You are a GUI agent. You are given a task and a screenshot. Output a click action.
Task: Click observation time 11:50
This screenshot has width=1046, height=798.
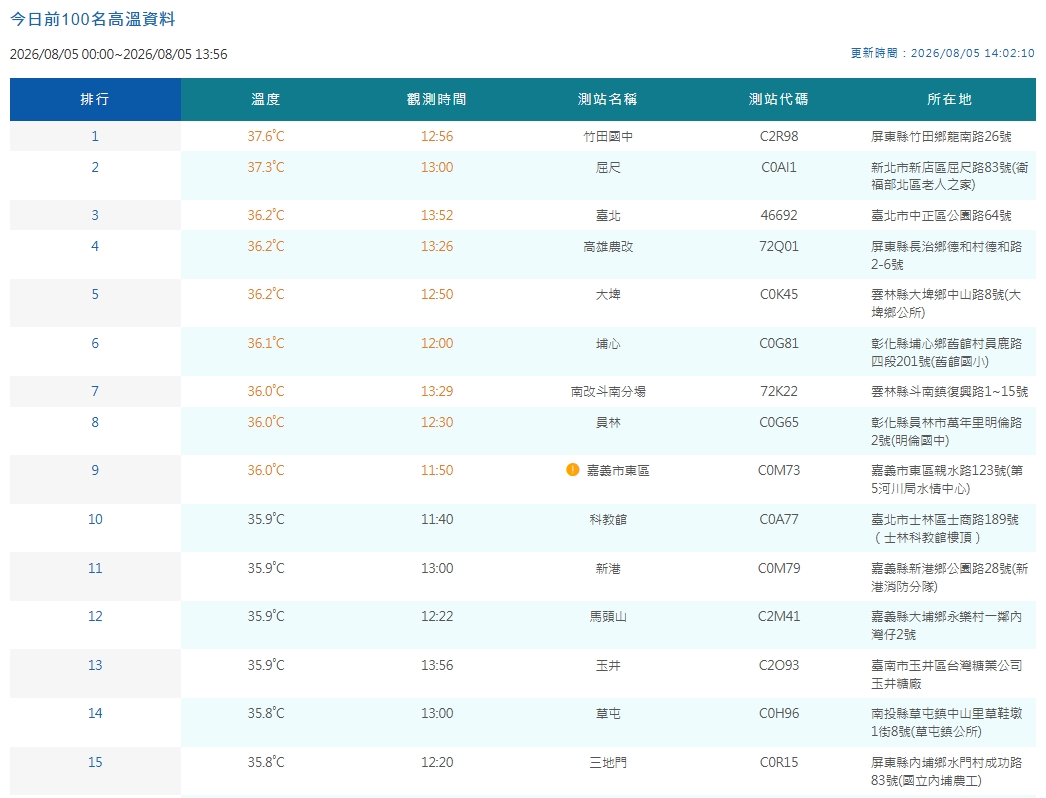(437, 470)
